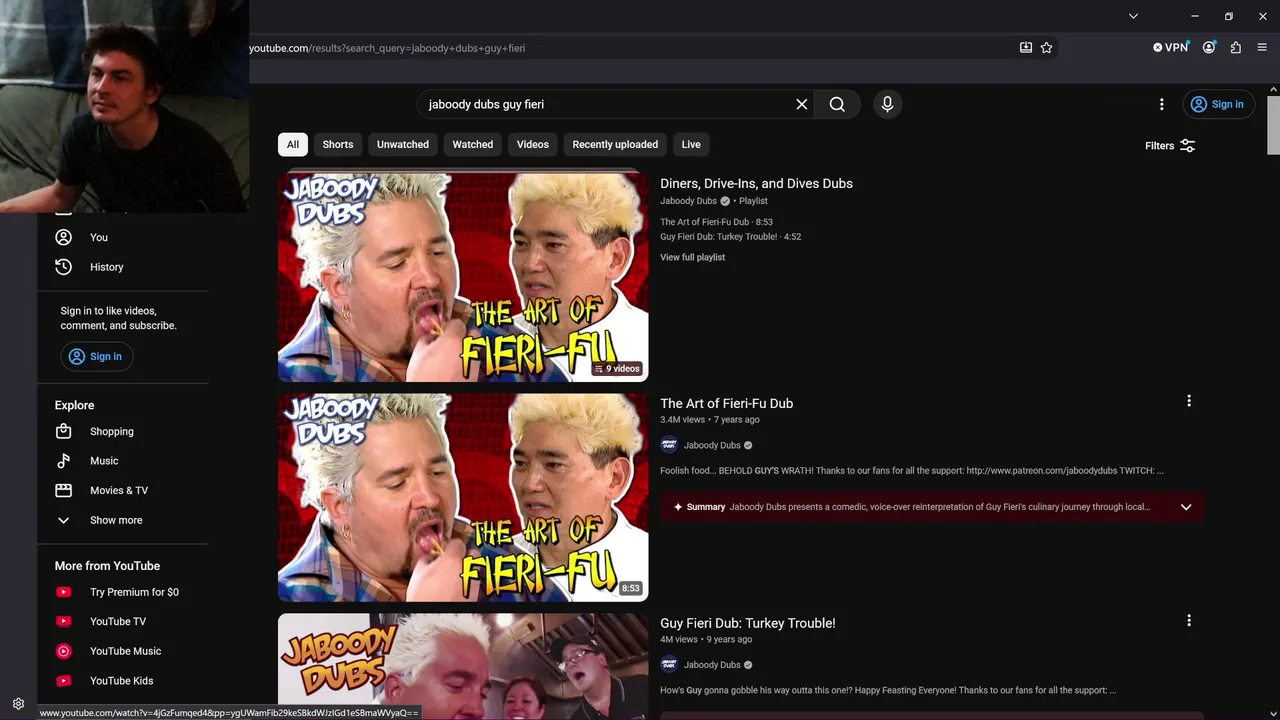Click the Shopping bag icon under Explore
Screen dimensions: 1280x720
pyautogui.click(x=63, y=431)
